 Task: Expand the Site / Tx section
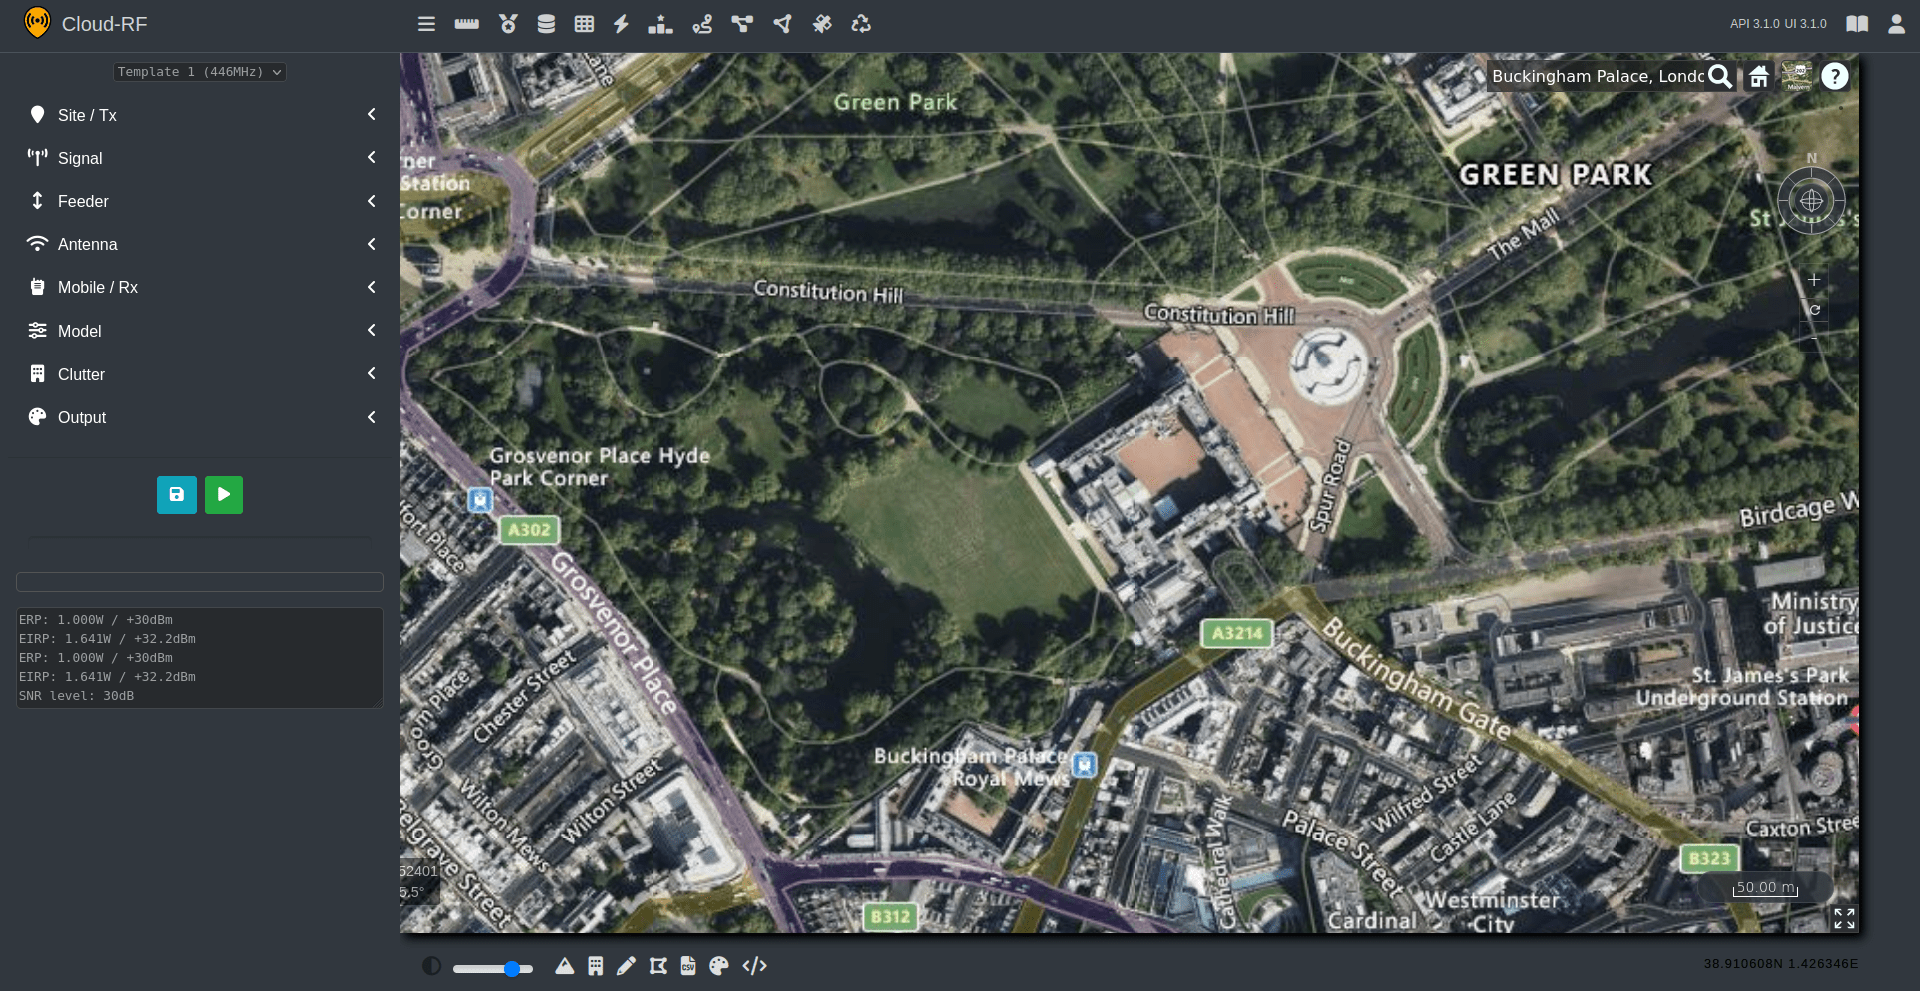(200, 115)
